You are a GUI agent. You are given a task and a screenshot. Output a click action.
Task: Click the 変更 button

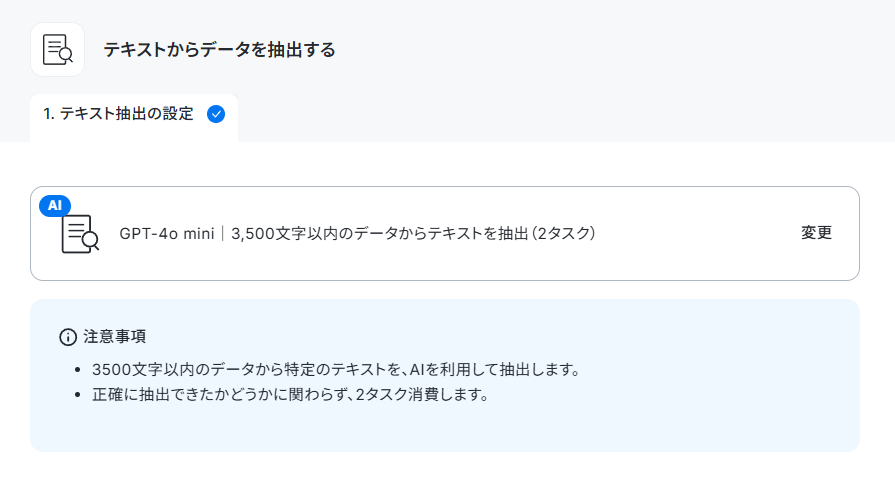click(816, 233)
